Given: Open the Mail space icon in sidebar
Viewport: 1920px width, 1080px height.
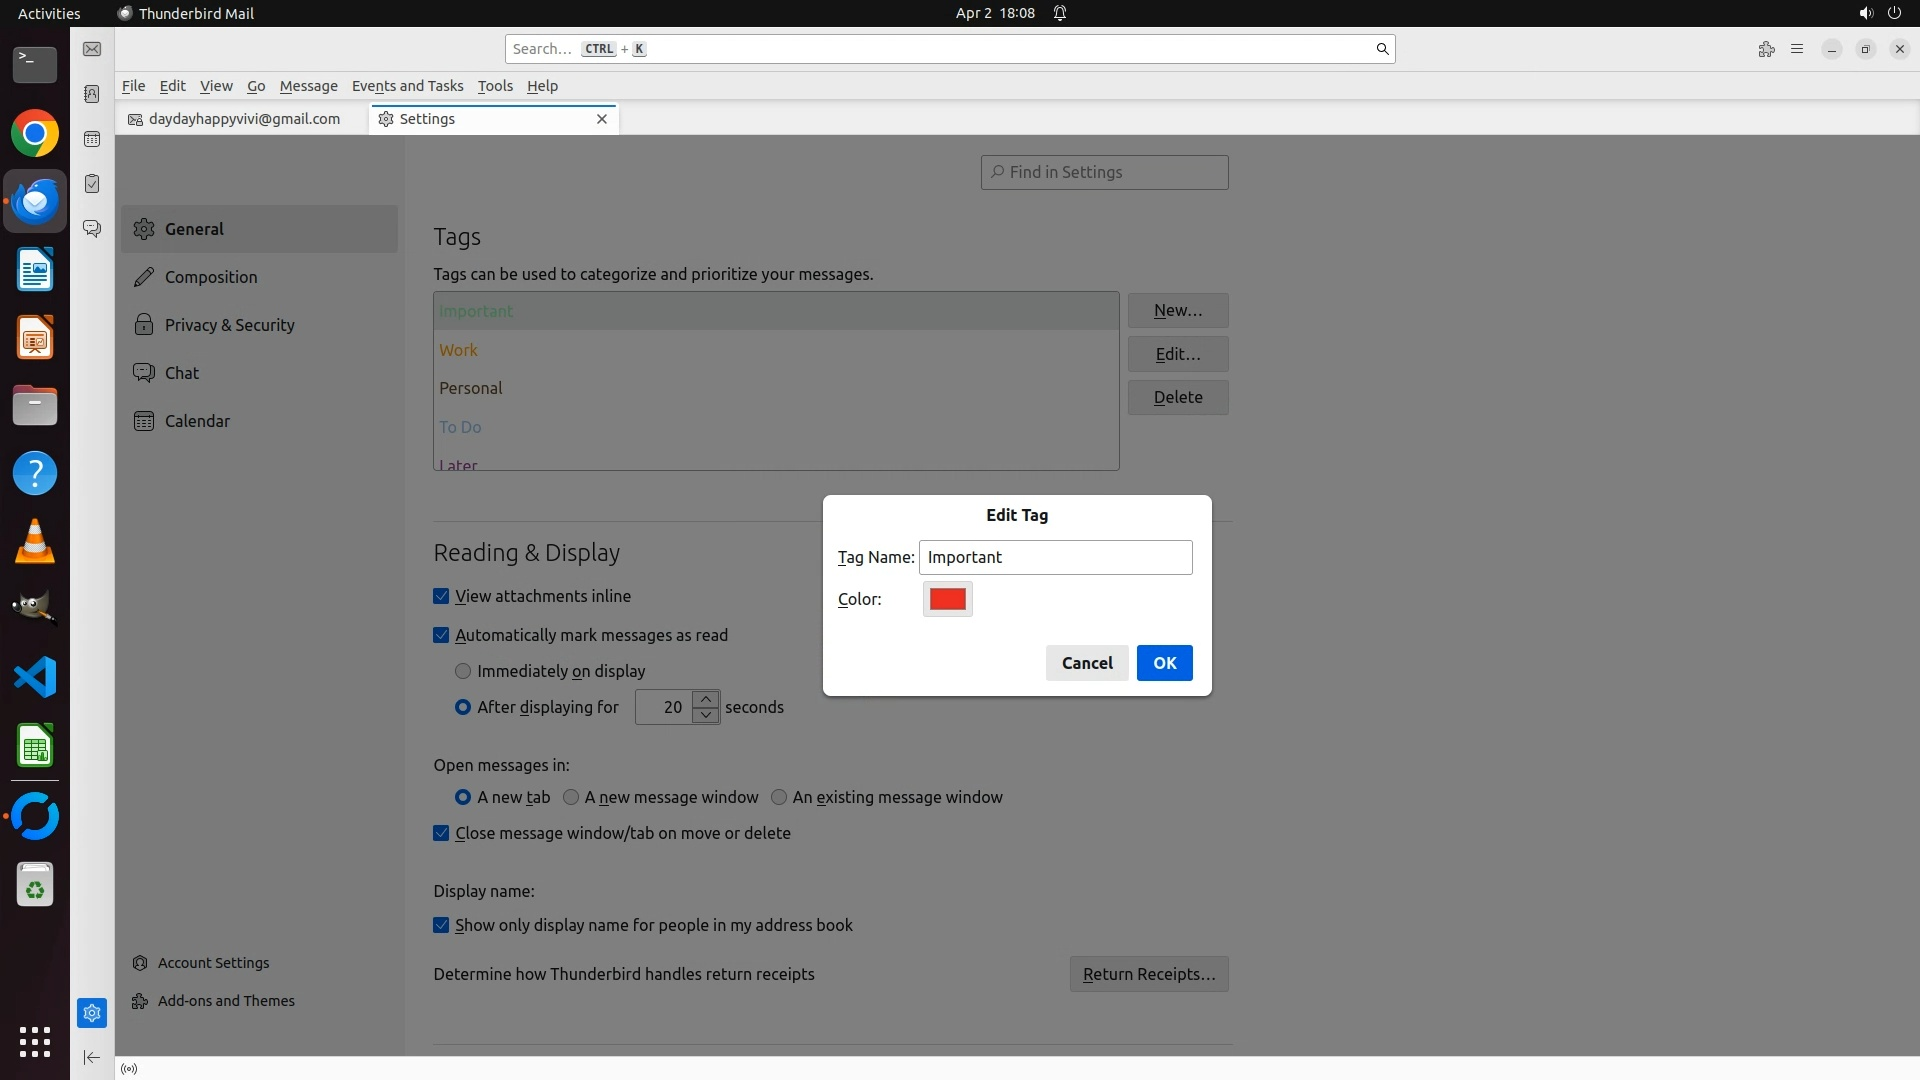Looking at the screenshot, I should pos(92,49).
